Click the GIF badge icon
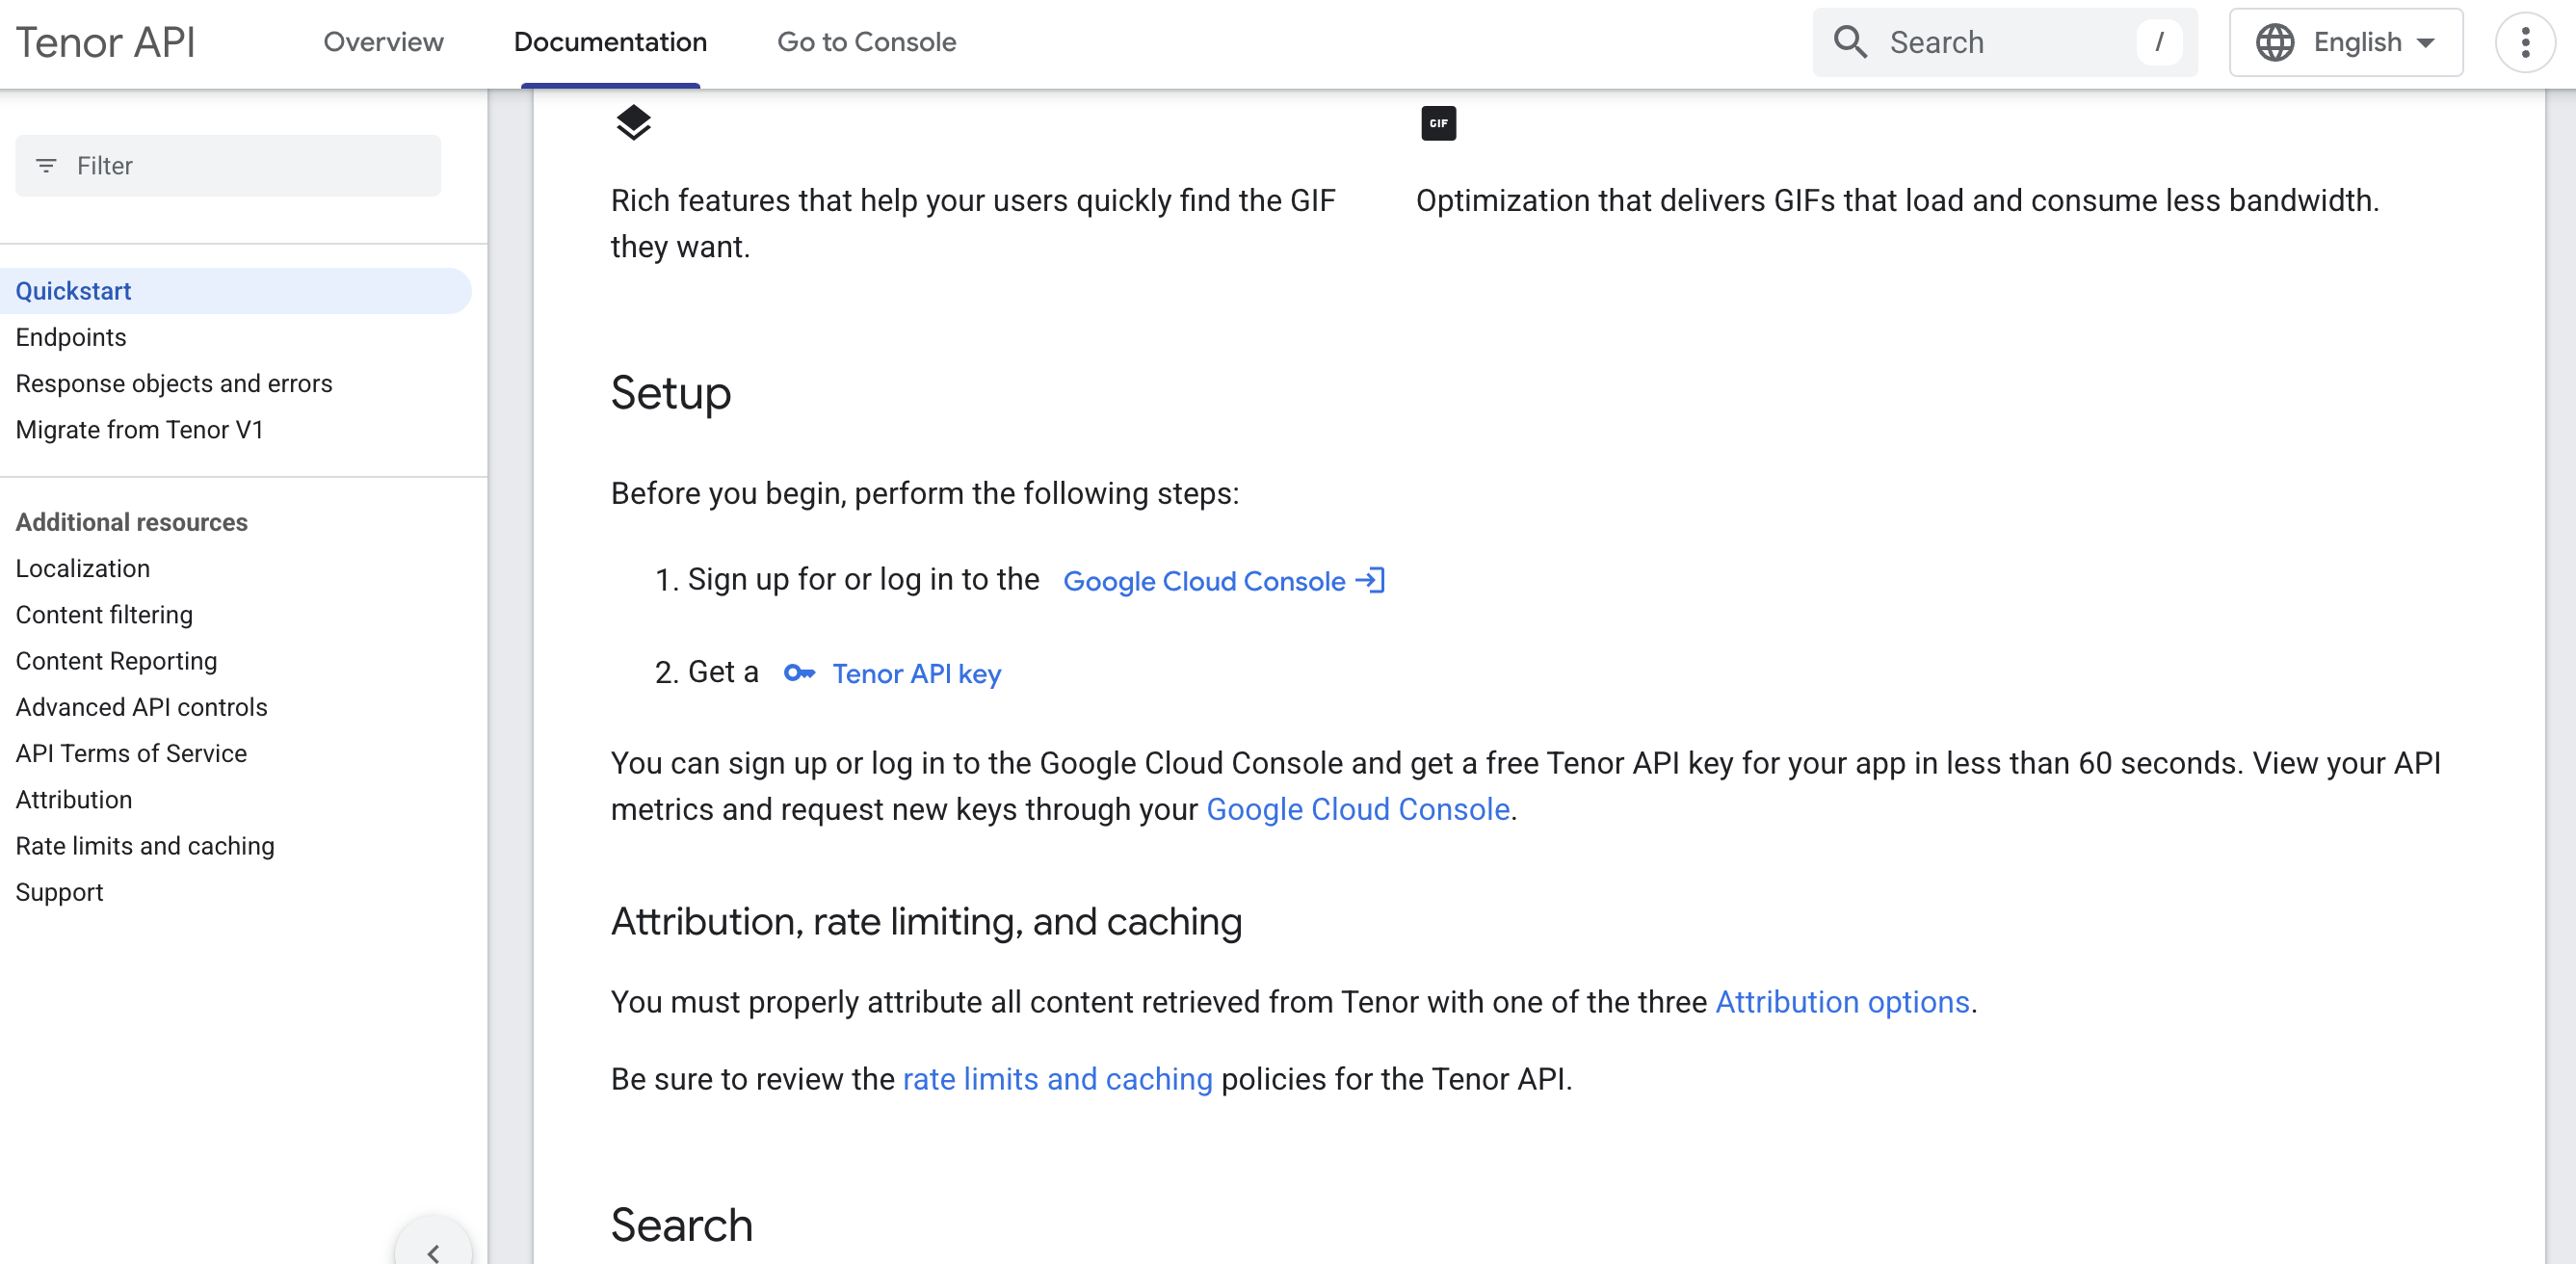2576x1264 pixels. (x=1438, y=123)
